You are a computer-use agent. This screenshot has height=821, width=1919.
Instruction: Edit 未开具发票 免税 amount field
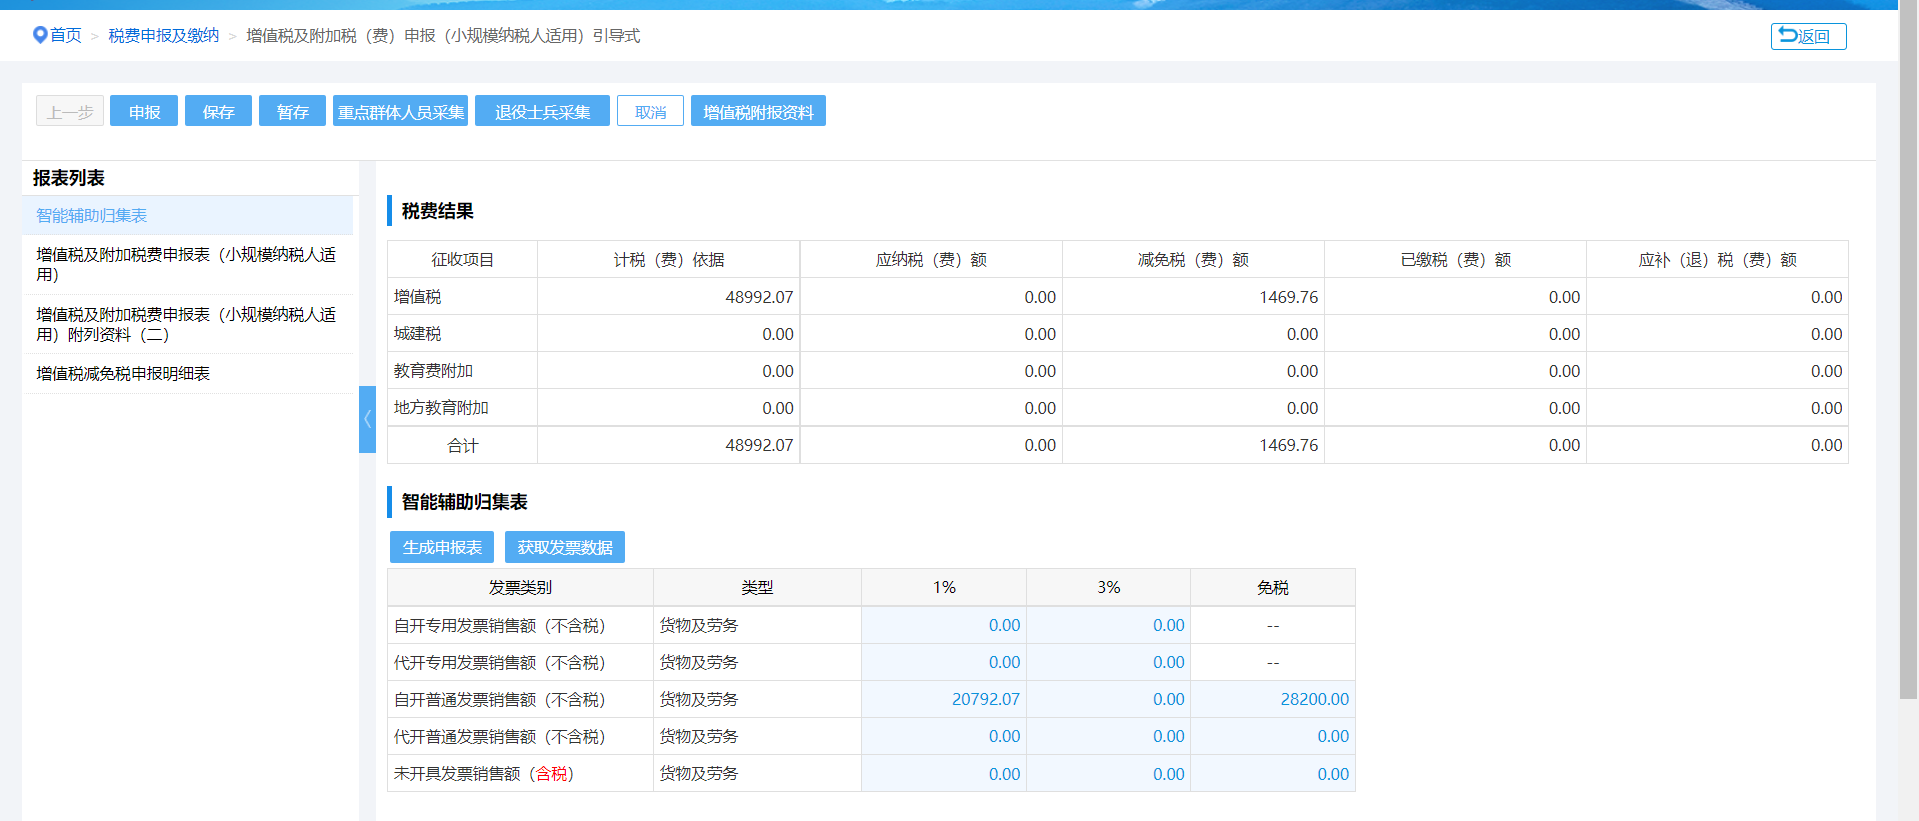(x=1273, y=774)
